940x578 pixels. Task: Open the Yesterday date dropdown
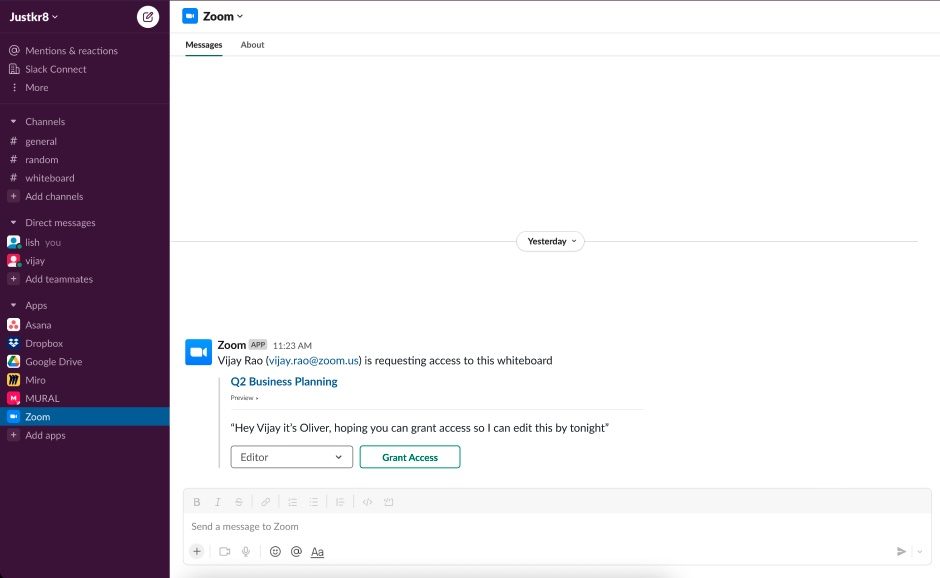pyautogui.click(x=550, y=241)
